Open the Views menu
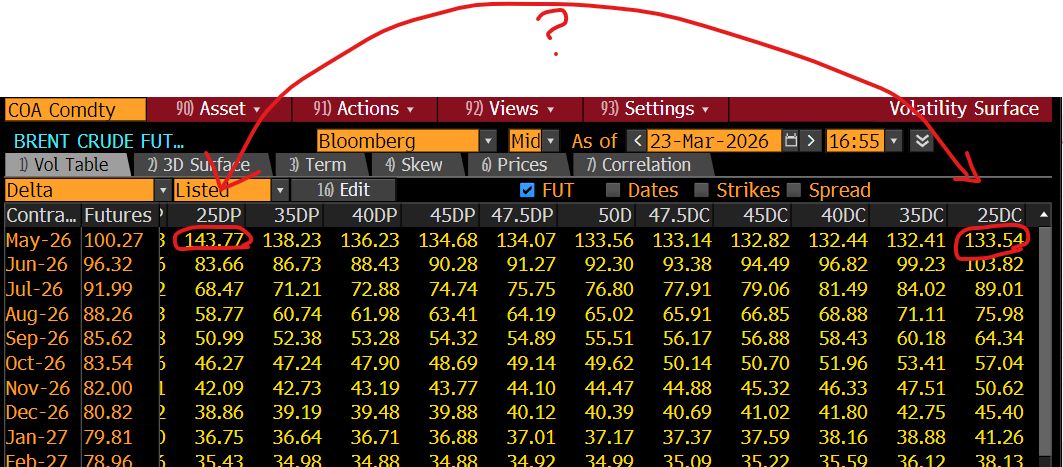The height and width of the screenshot is (467, 1063). pos(509,109)
